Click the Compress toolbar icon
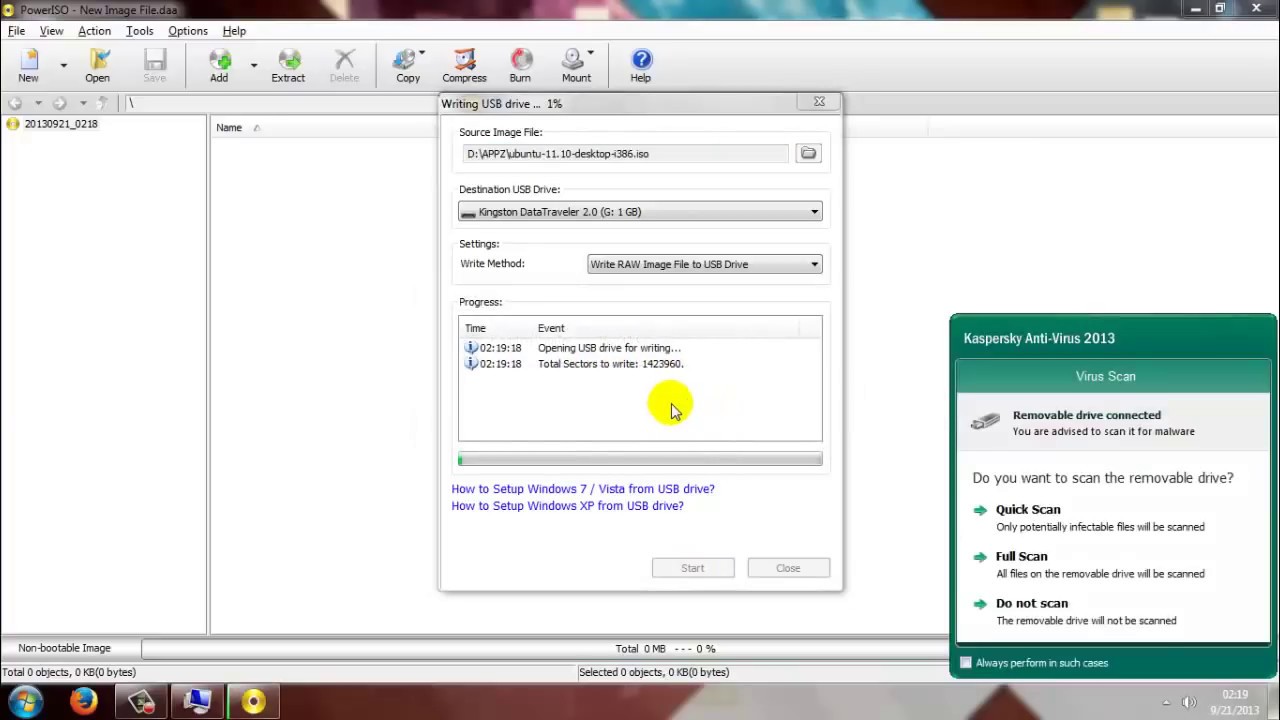1280x720 pixels. [x=464, y=66]
